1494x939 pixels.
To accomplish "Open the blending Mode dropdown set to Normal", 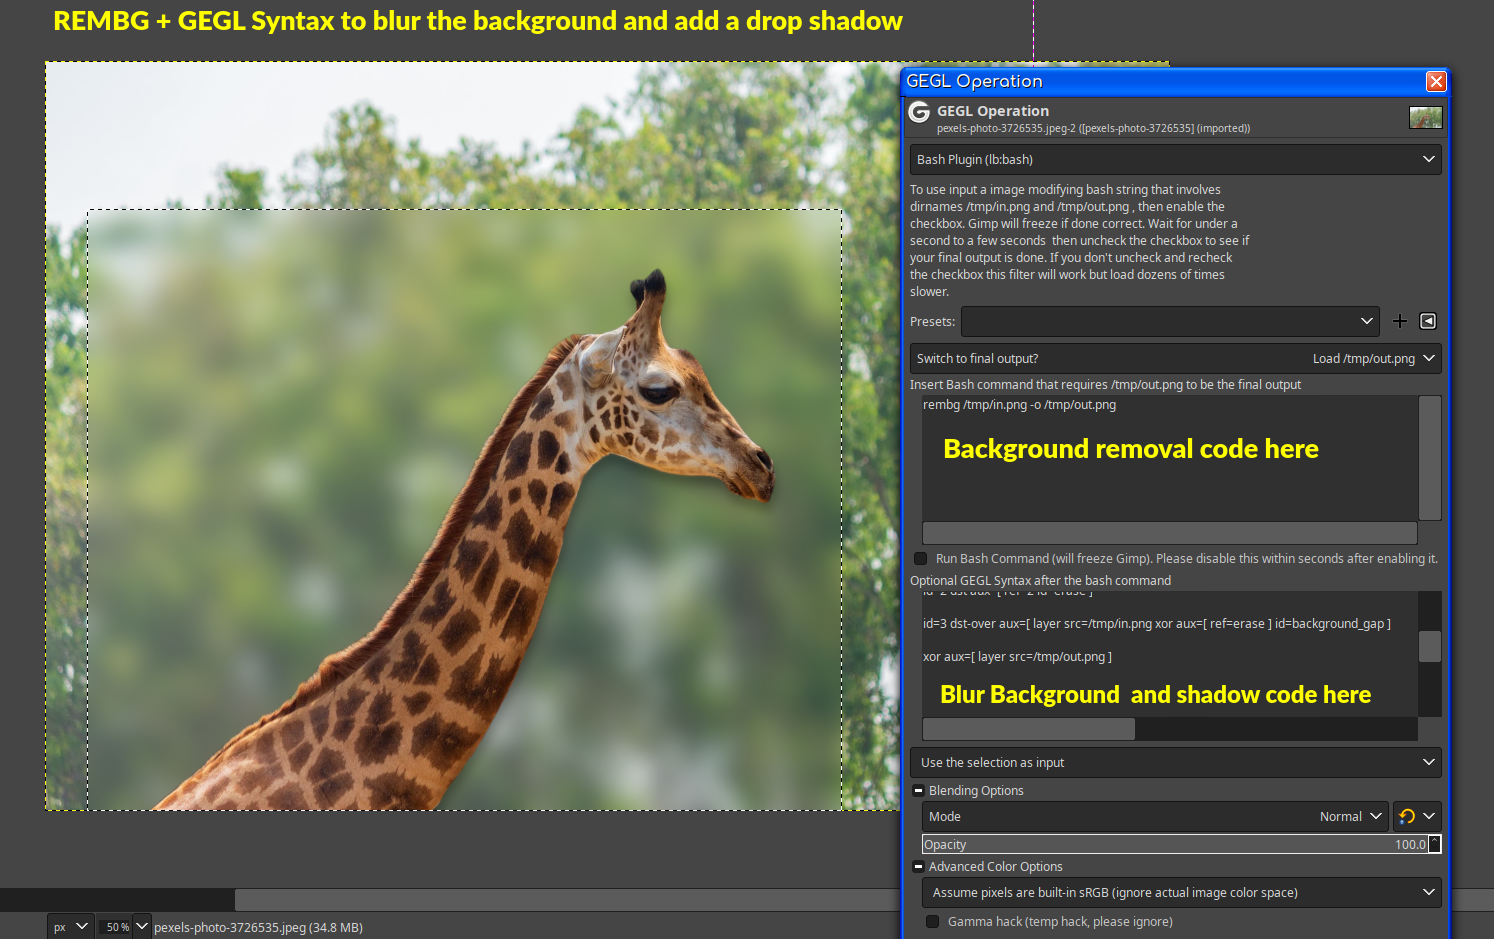I will (x=1155, y=816).
